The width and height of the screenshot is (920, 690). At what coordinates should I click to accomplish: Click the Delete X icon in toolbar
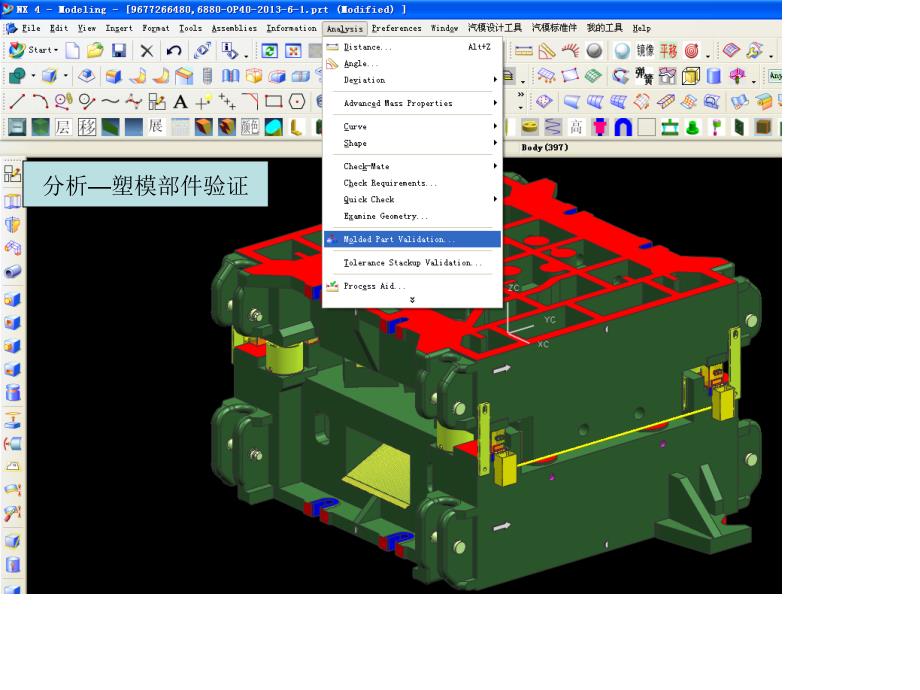click(147, 50)
